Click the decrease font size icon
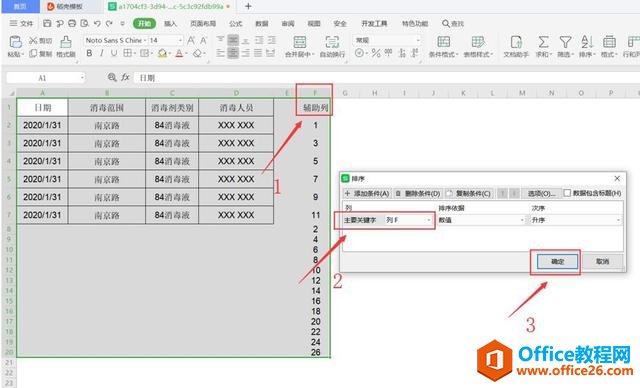This screenshot has height=388, width=640. 203,40
